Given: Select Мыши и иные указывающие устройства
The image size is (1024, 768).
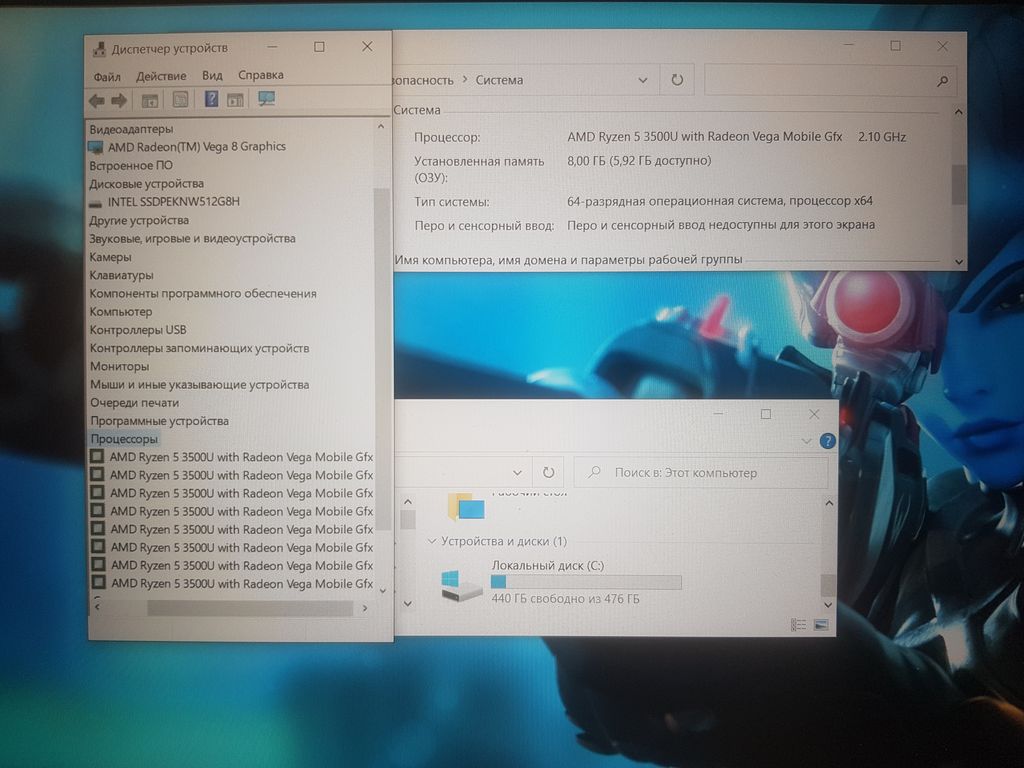Looking at the screenshot, I should tap(200, 385).
